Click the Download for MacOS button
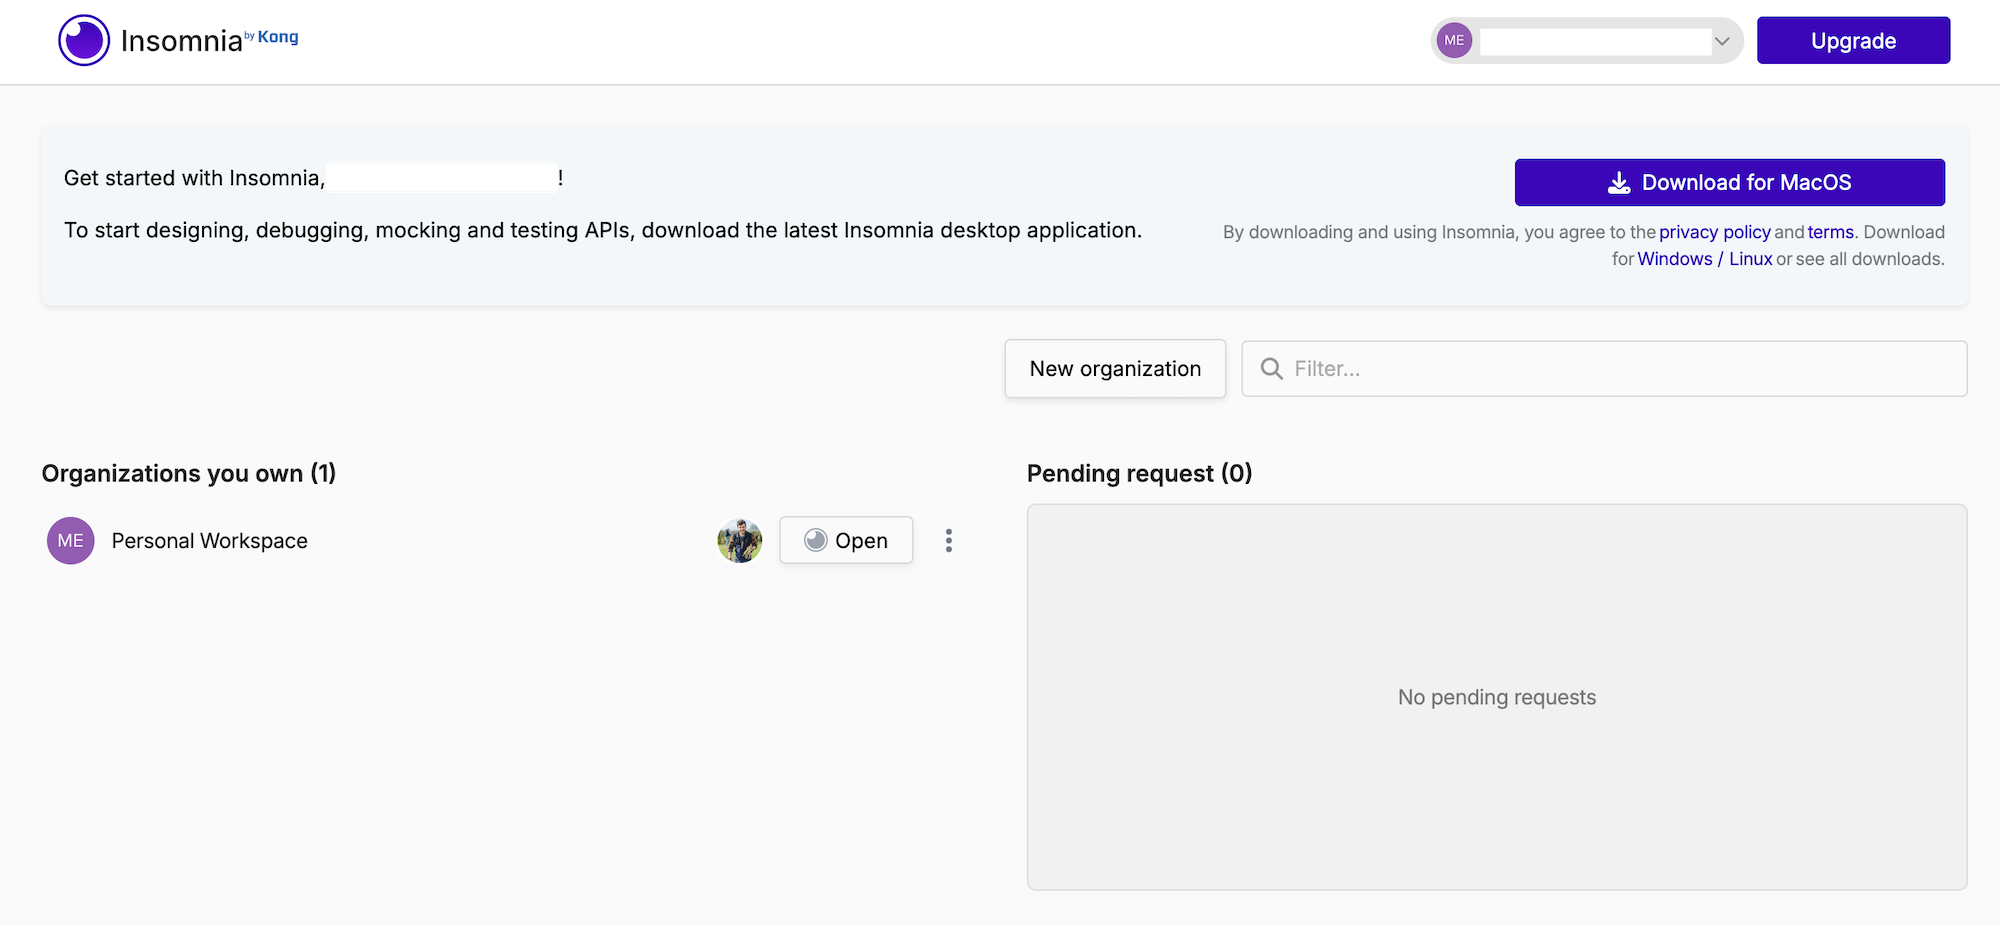Screen dimensions: 2000x925 click(x=1729, y=182)
